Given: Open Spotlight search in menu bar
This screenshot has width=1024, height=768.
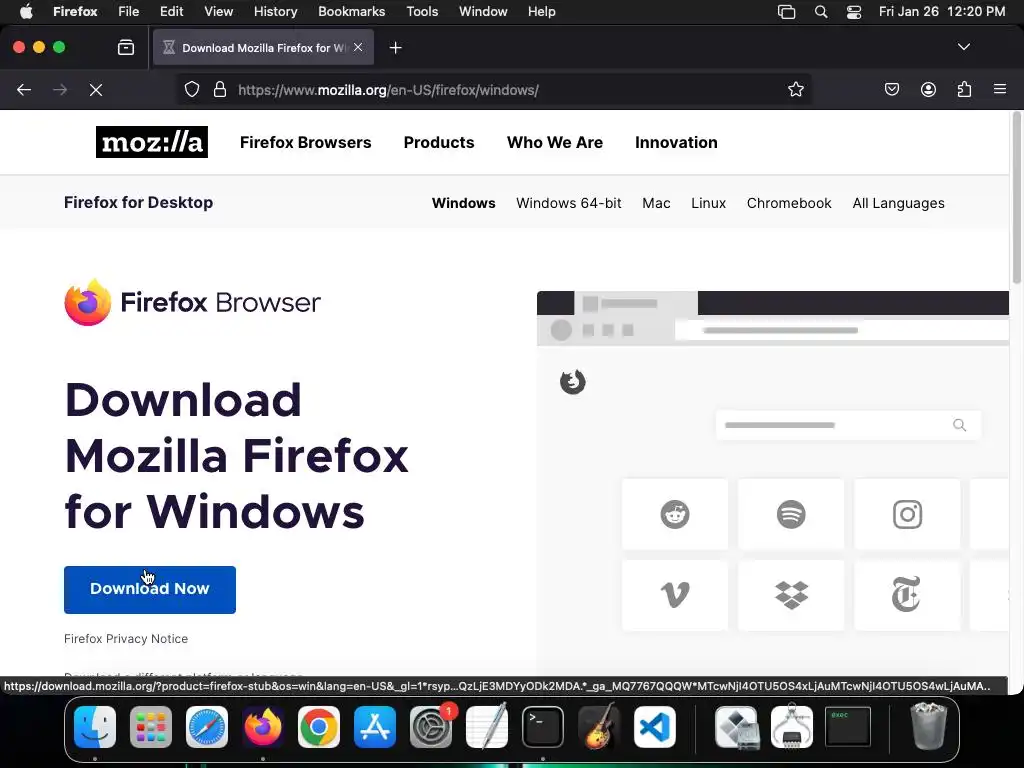Looking at the screenshot, I should [x=821, y=12].
